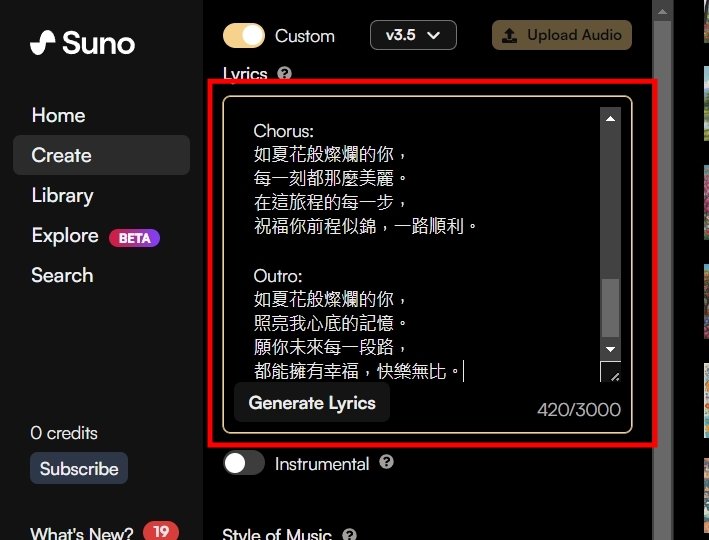Click the Subscribe button
Viewport: 709px width, 540px height.
[x=79, y=469]
